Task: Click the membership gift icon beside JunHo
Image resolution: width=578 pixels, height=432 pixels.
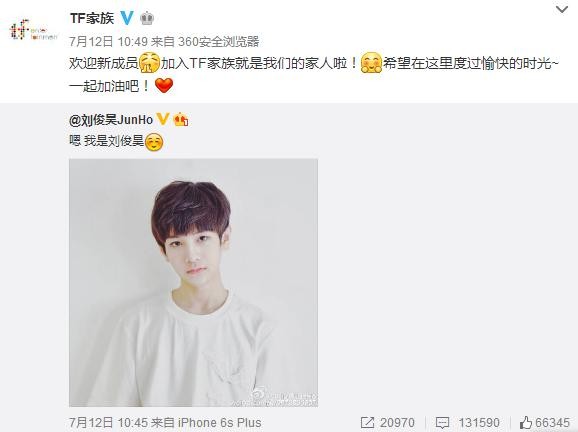Action: click(x=181, y=119)
